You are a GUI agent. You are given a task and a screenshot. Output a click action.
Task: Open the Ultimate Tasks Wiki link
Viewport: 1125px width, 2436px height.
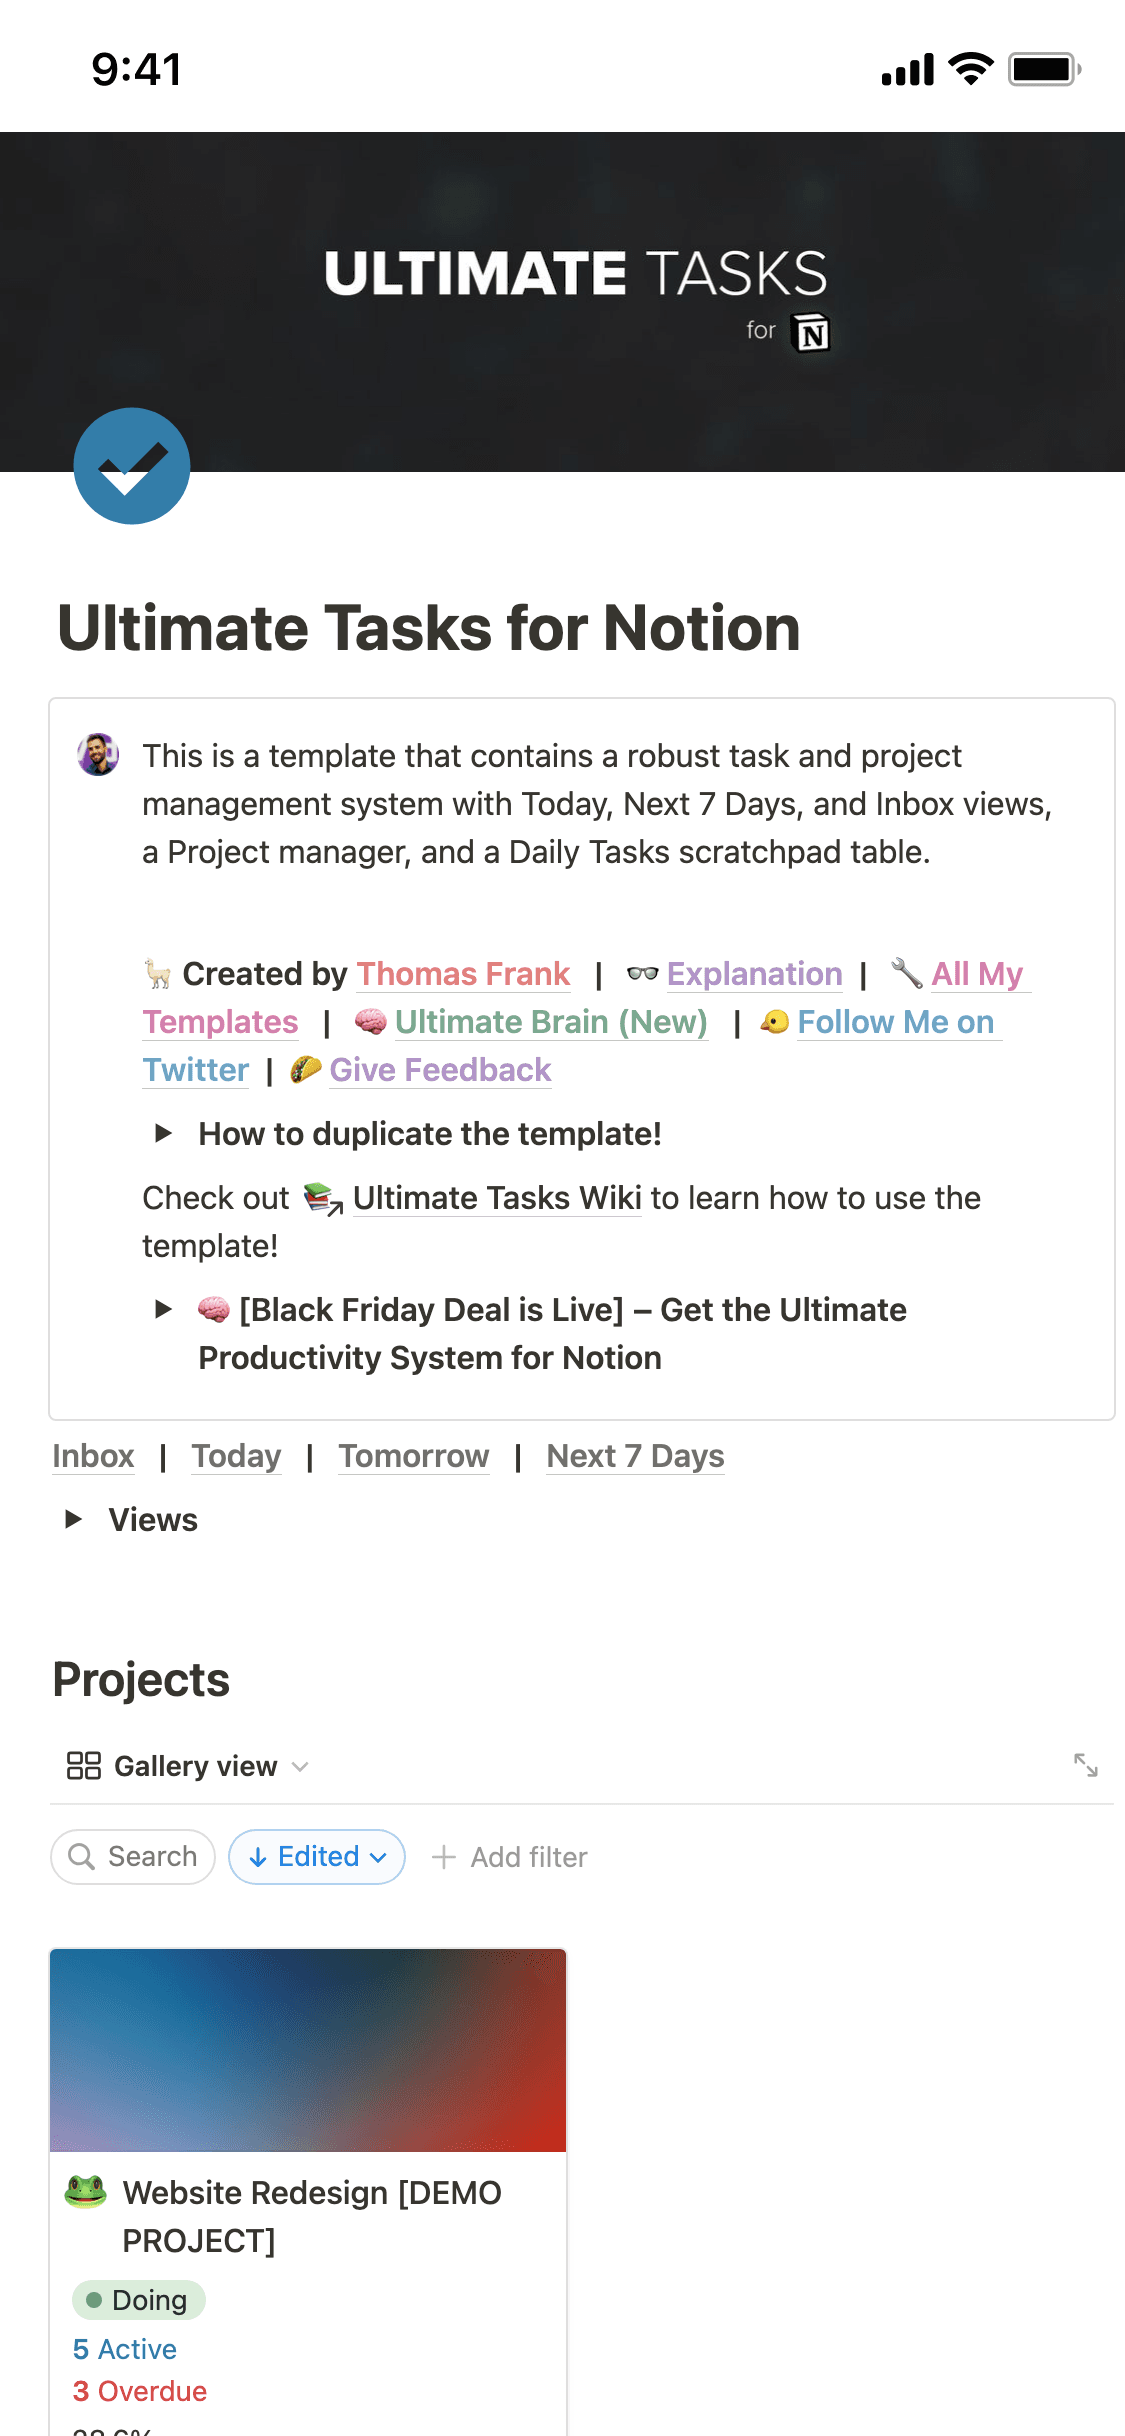click(497, 1198)
